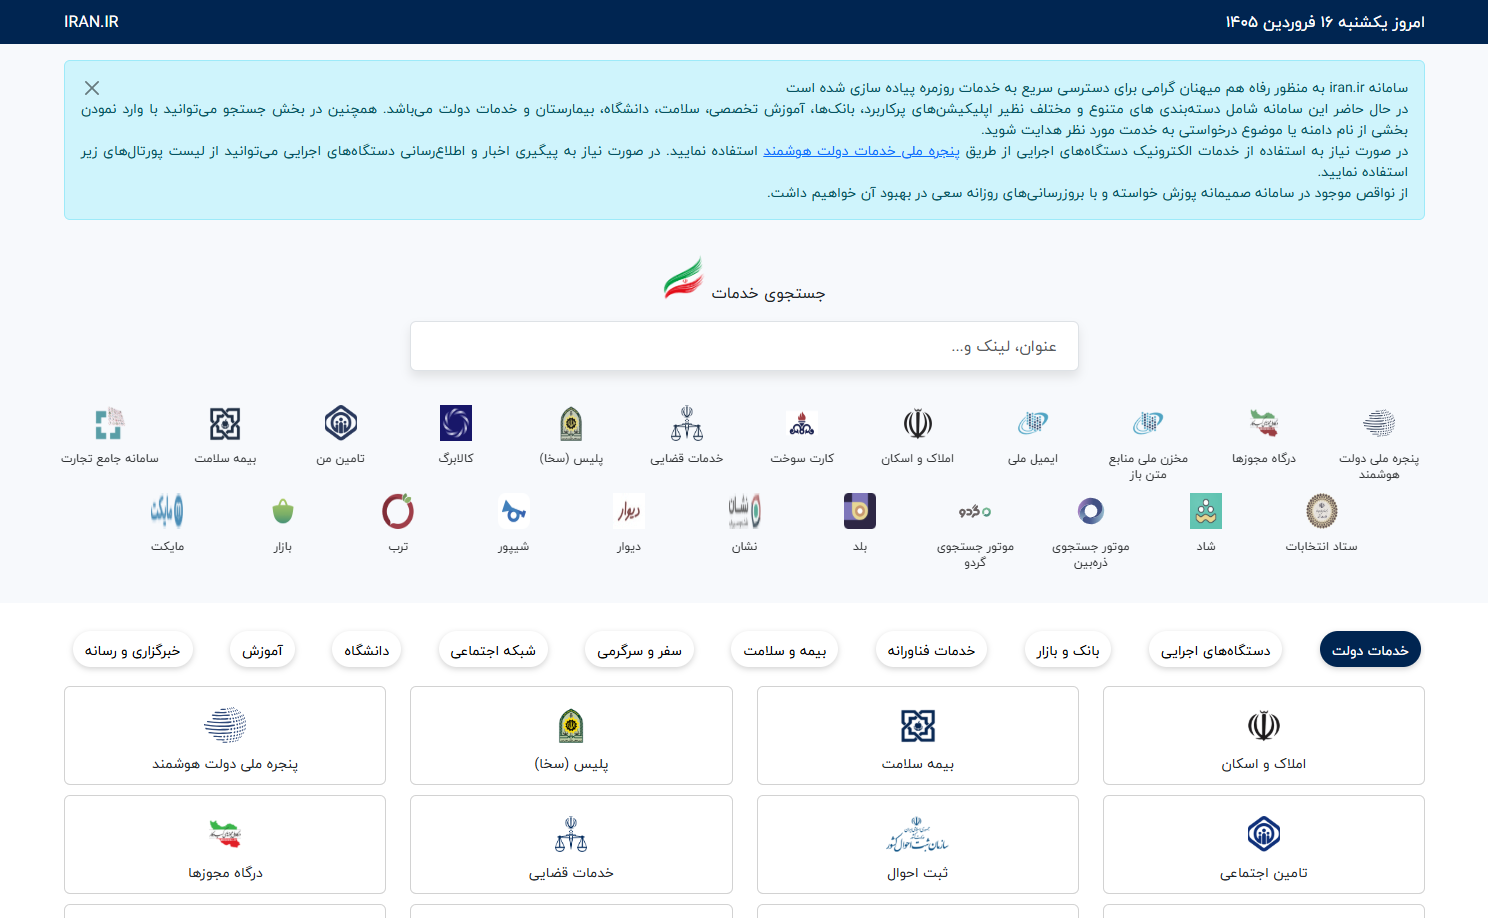Open the مخزن ملی منابع متن باز icon
The width and height of the screenshot is (1488, 918).
[1148, 424]
